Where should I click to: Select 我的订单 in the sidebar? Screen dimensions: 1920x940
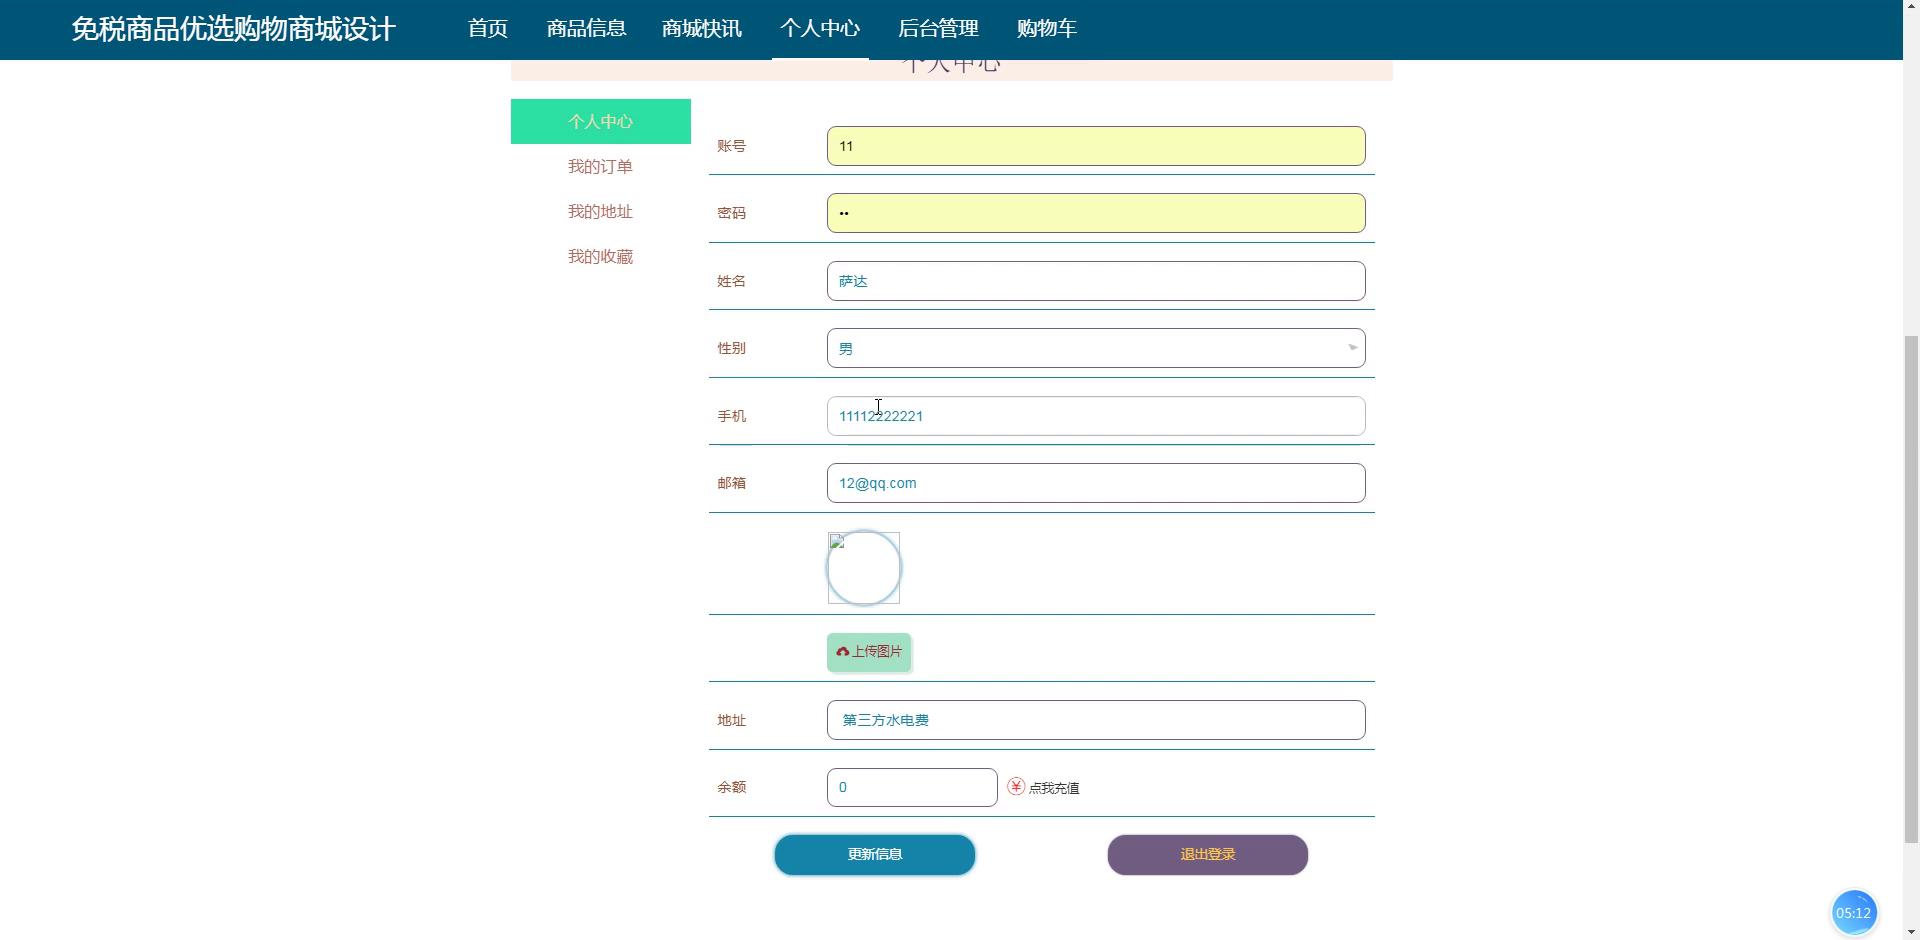click(x=600, y=167)
